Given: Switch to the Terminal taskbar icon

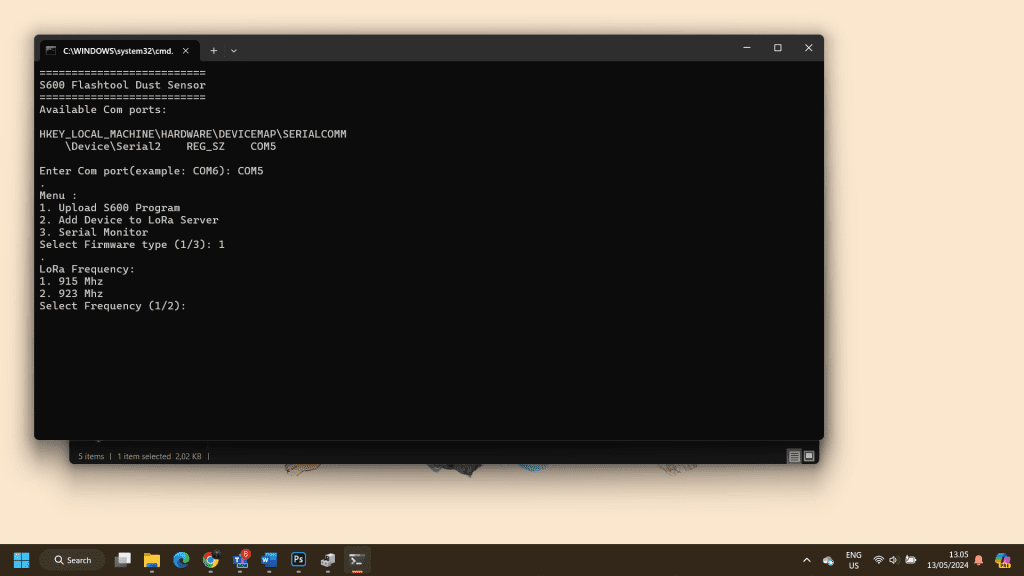Looking at the screenshot, I should [x=357, y=560].
